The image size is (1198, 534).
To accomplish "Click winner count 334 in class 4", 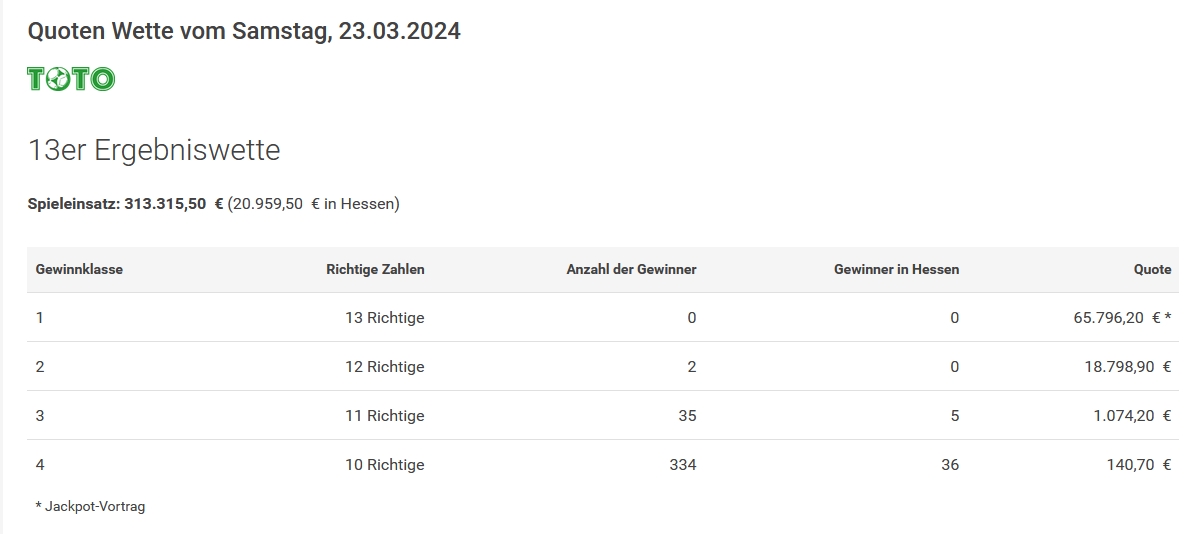I will (x=682, y=464).
